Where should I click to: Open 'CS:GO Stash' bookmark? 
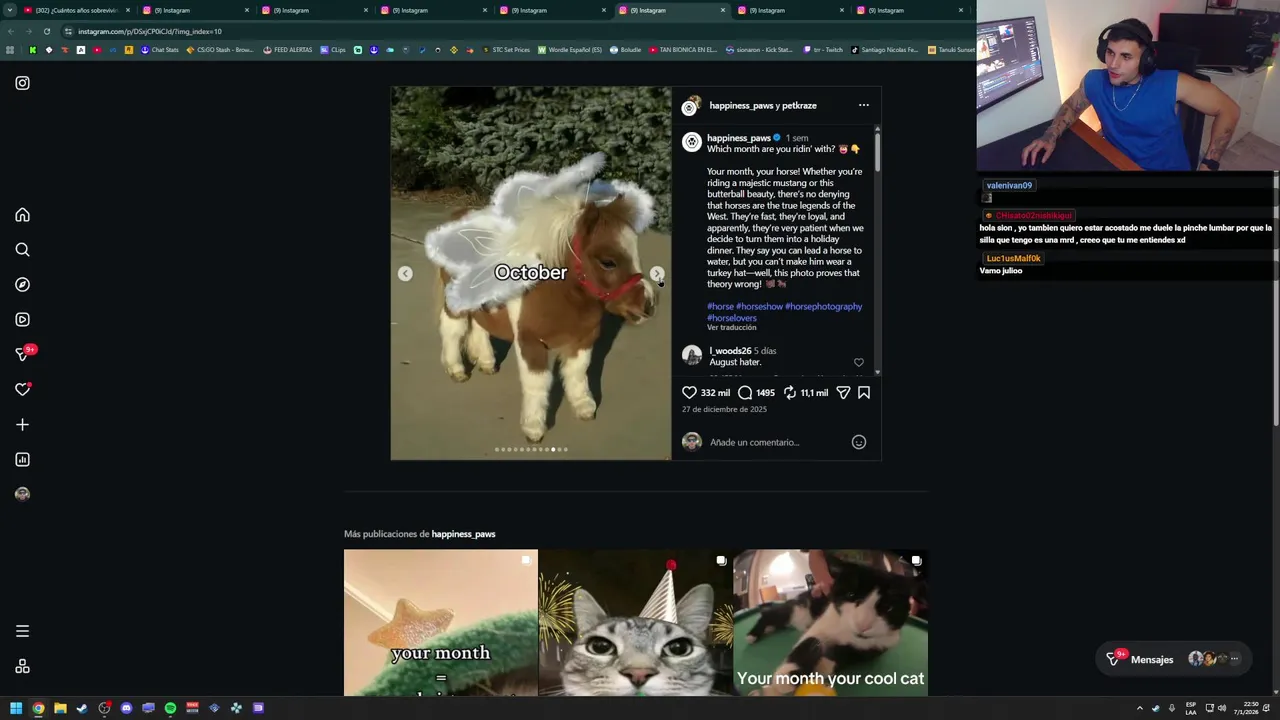pos(220,50)
